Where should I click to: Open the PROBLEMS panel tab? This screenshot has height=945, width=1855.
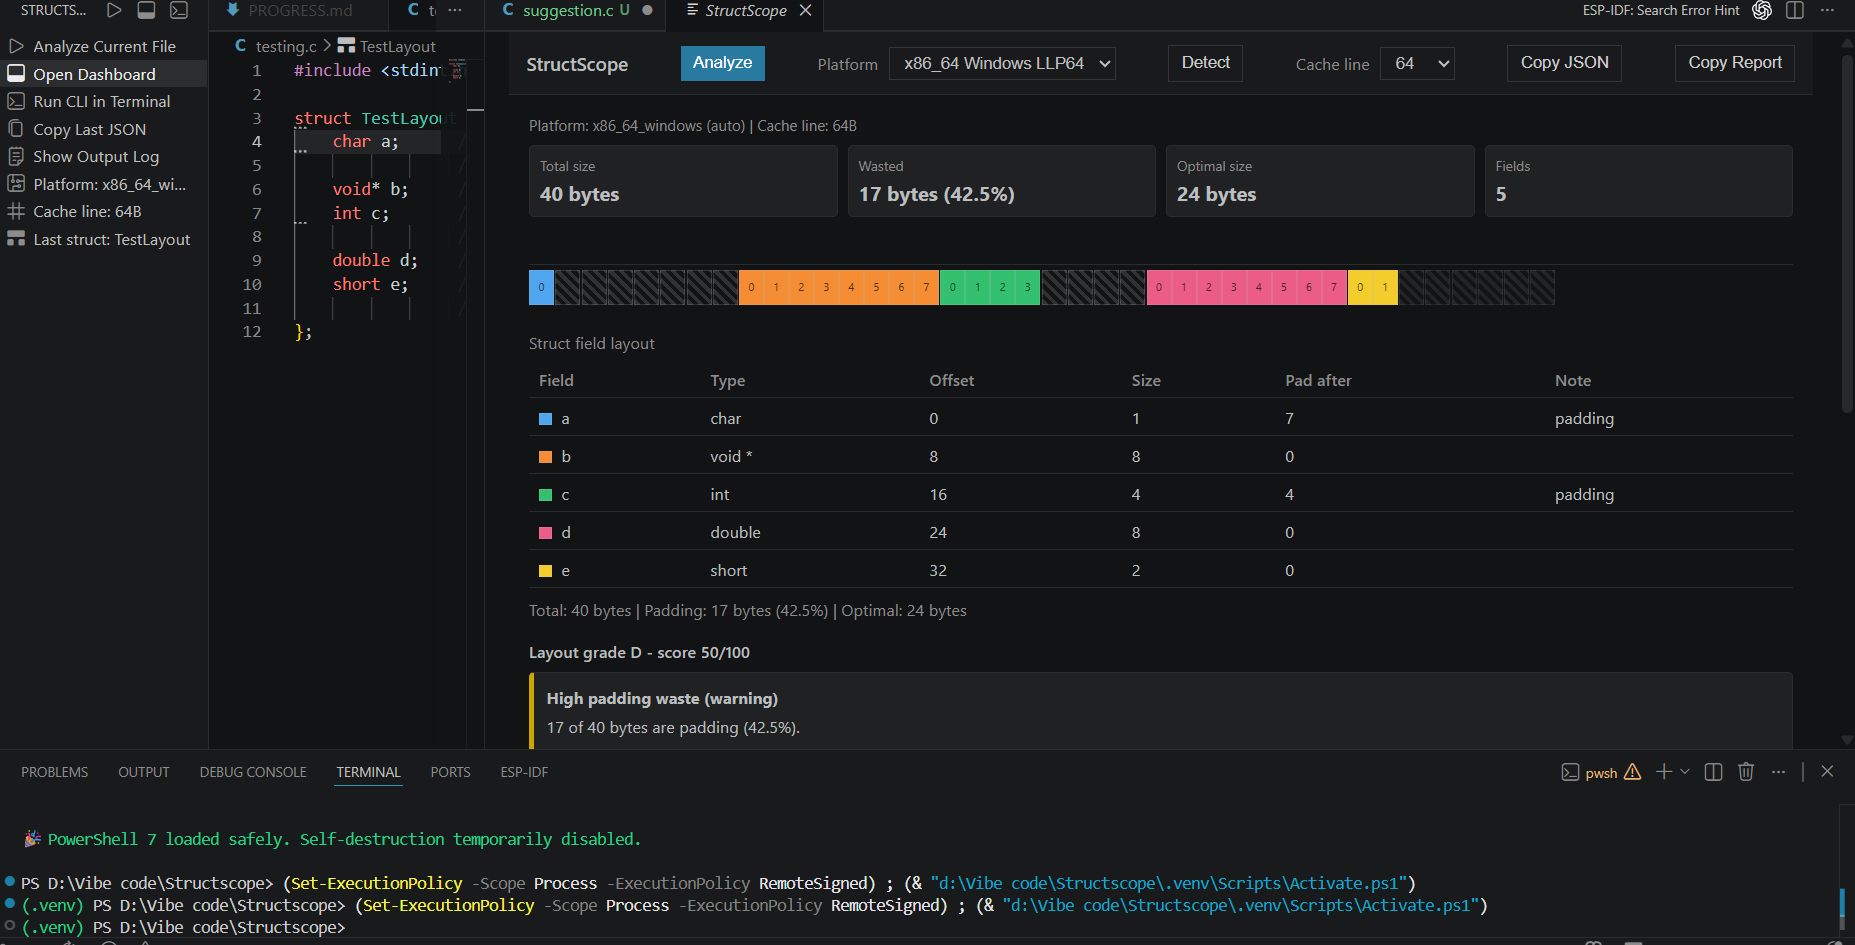pos(54,772)
